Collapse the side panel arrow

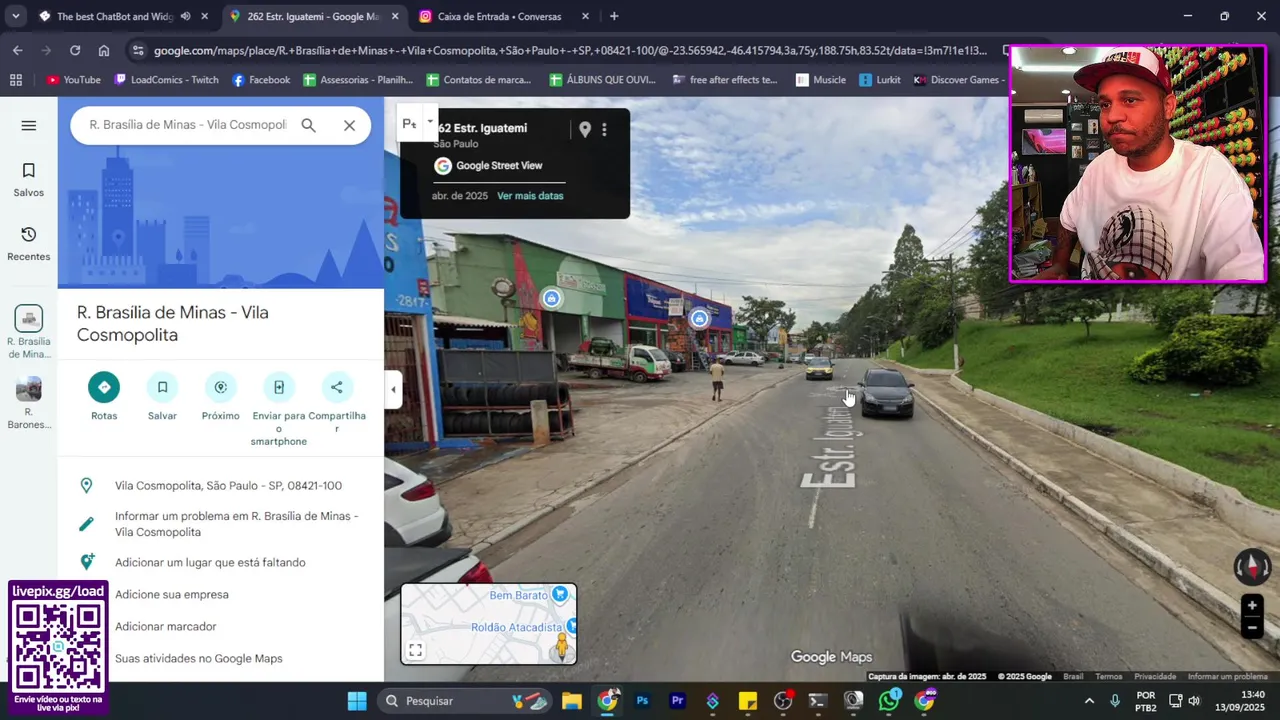[x=393, y=390]
